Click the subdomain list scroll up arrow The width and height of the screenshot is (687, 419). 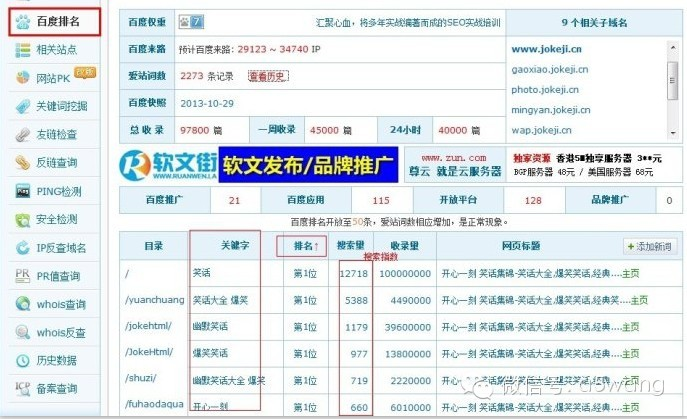(673, 46)
